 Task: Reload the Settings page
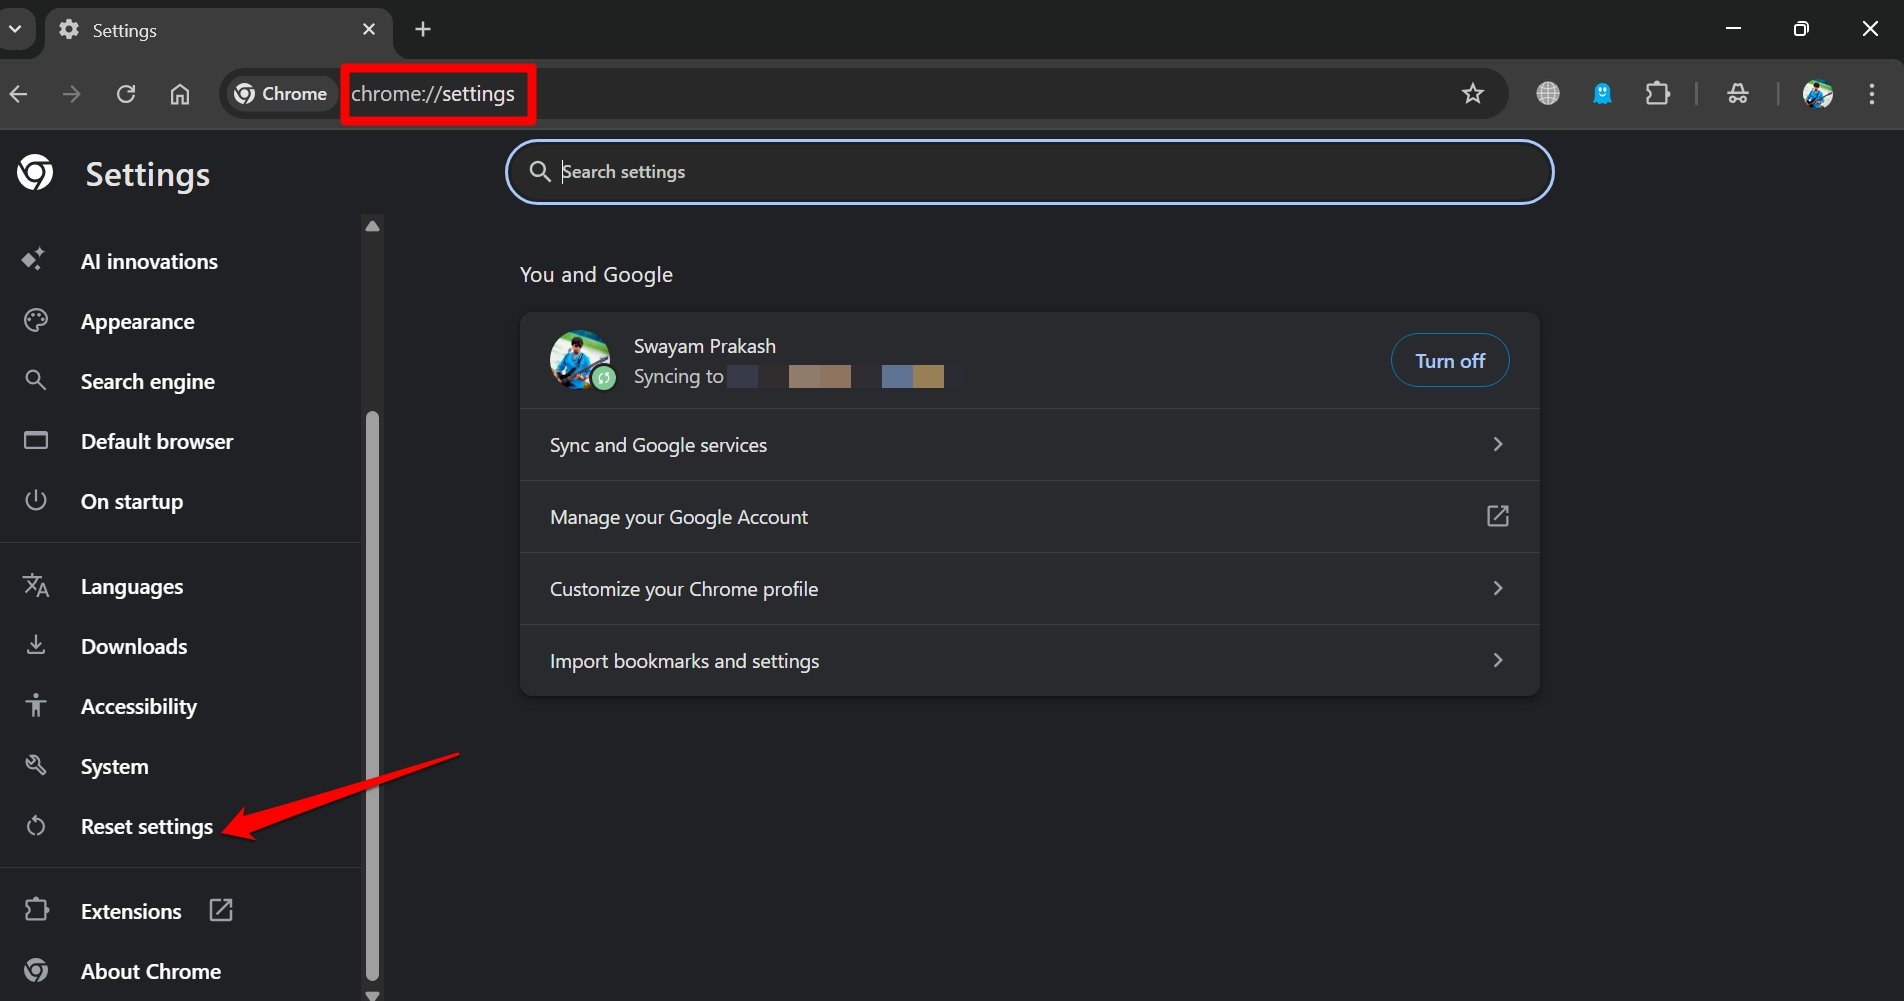click(x=126, y=94)
